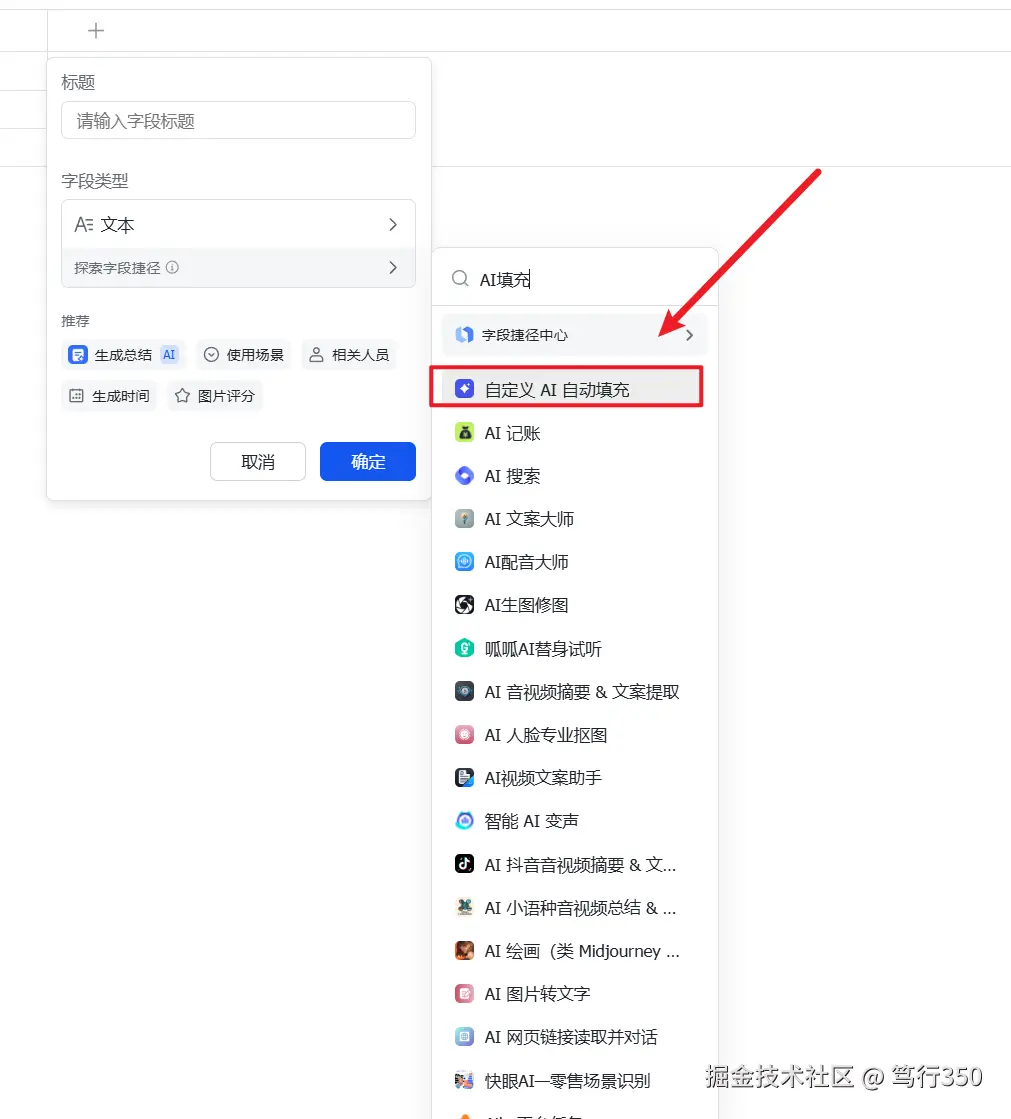Click the AI 网页链接读取并对话 globe icon
The width and height of the screenshot is (1011, 1119).
464,1036
